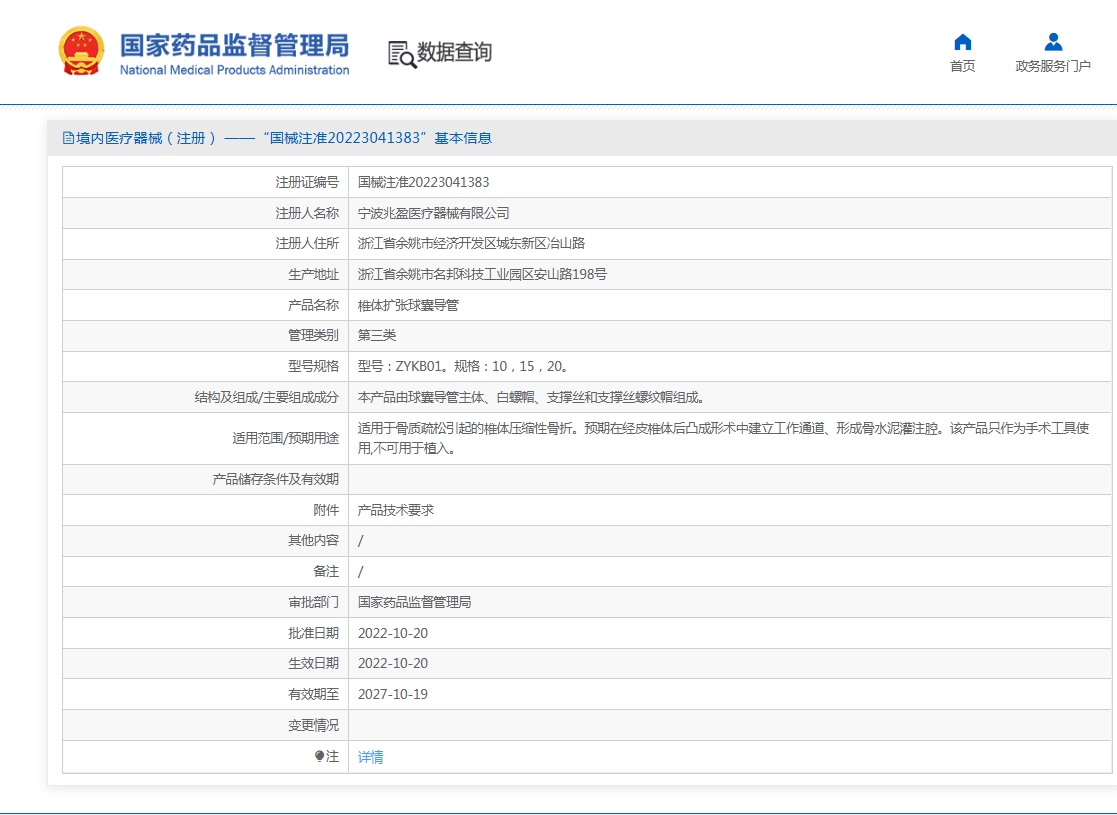
Task: Click the document icon before 境内医疗器械
Action: point(68,138)
